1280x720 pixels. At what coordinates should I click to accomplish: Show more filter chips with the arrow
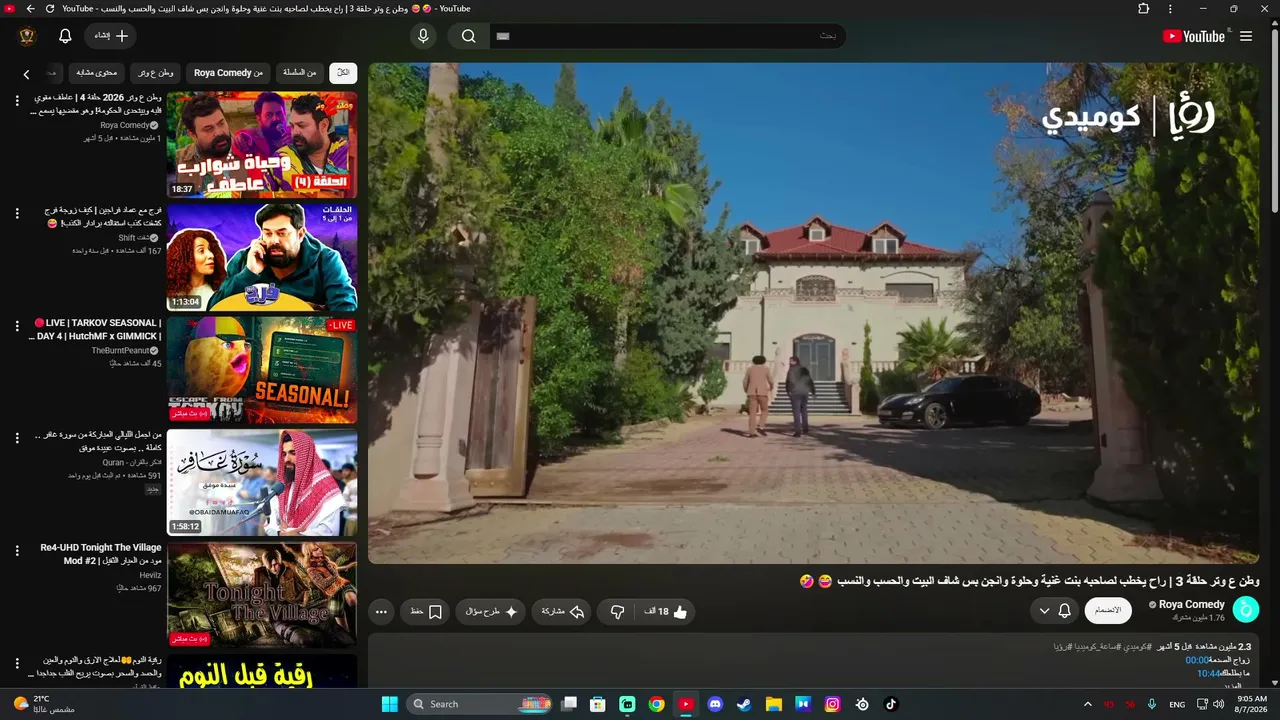coord(27,73)
